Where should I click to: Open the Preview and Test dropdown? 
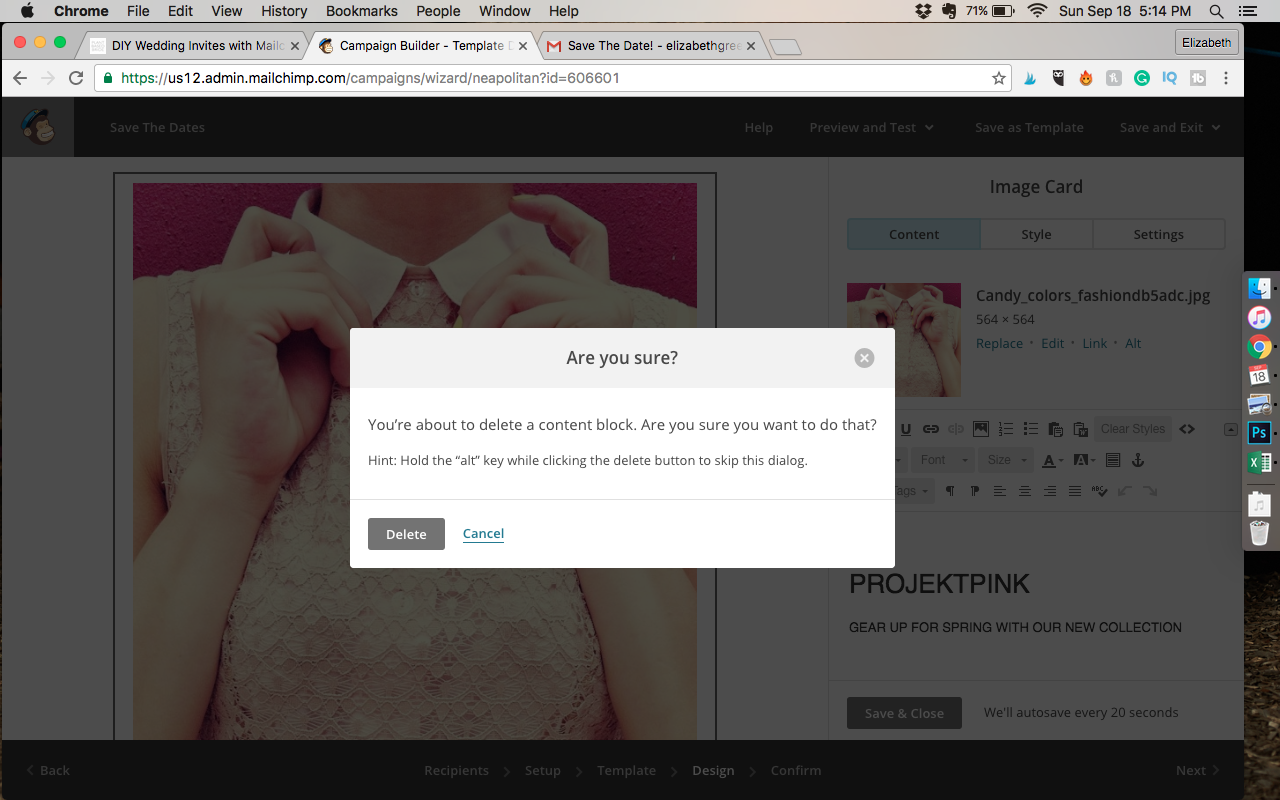(871, 127)
